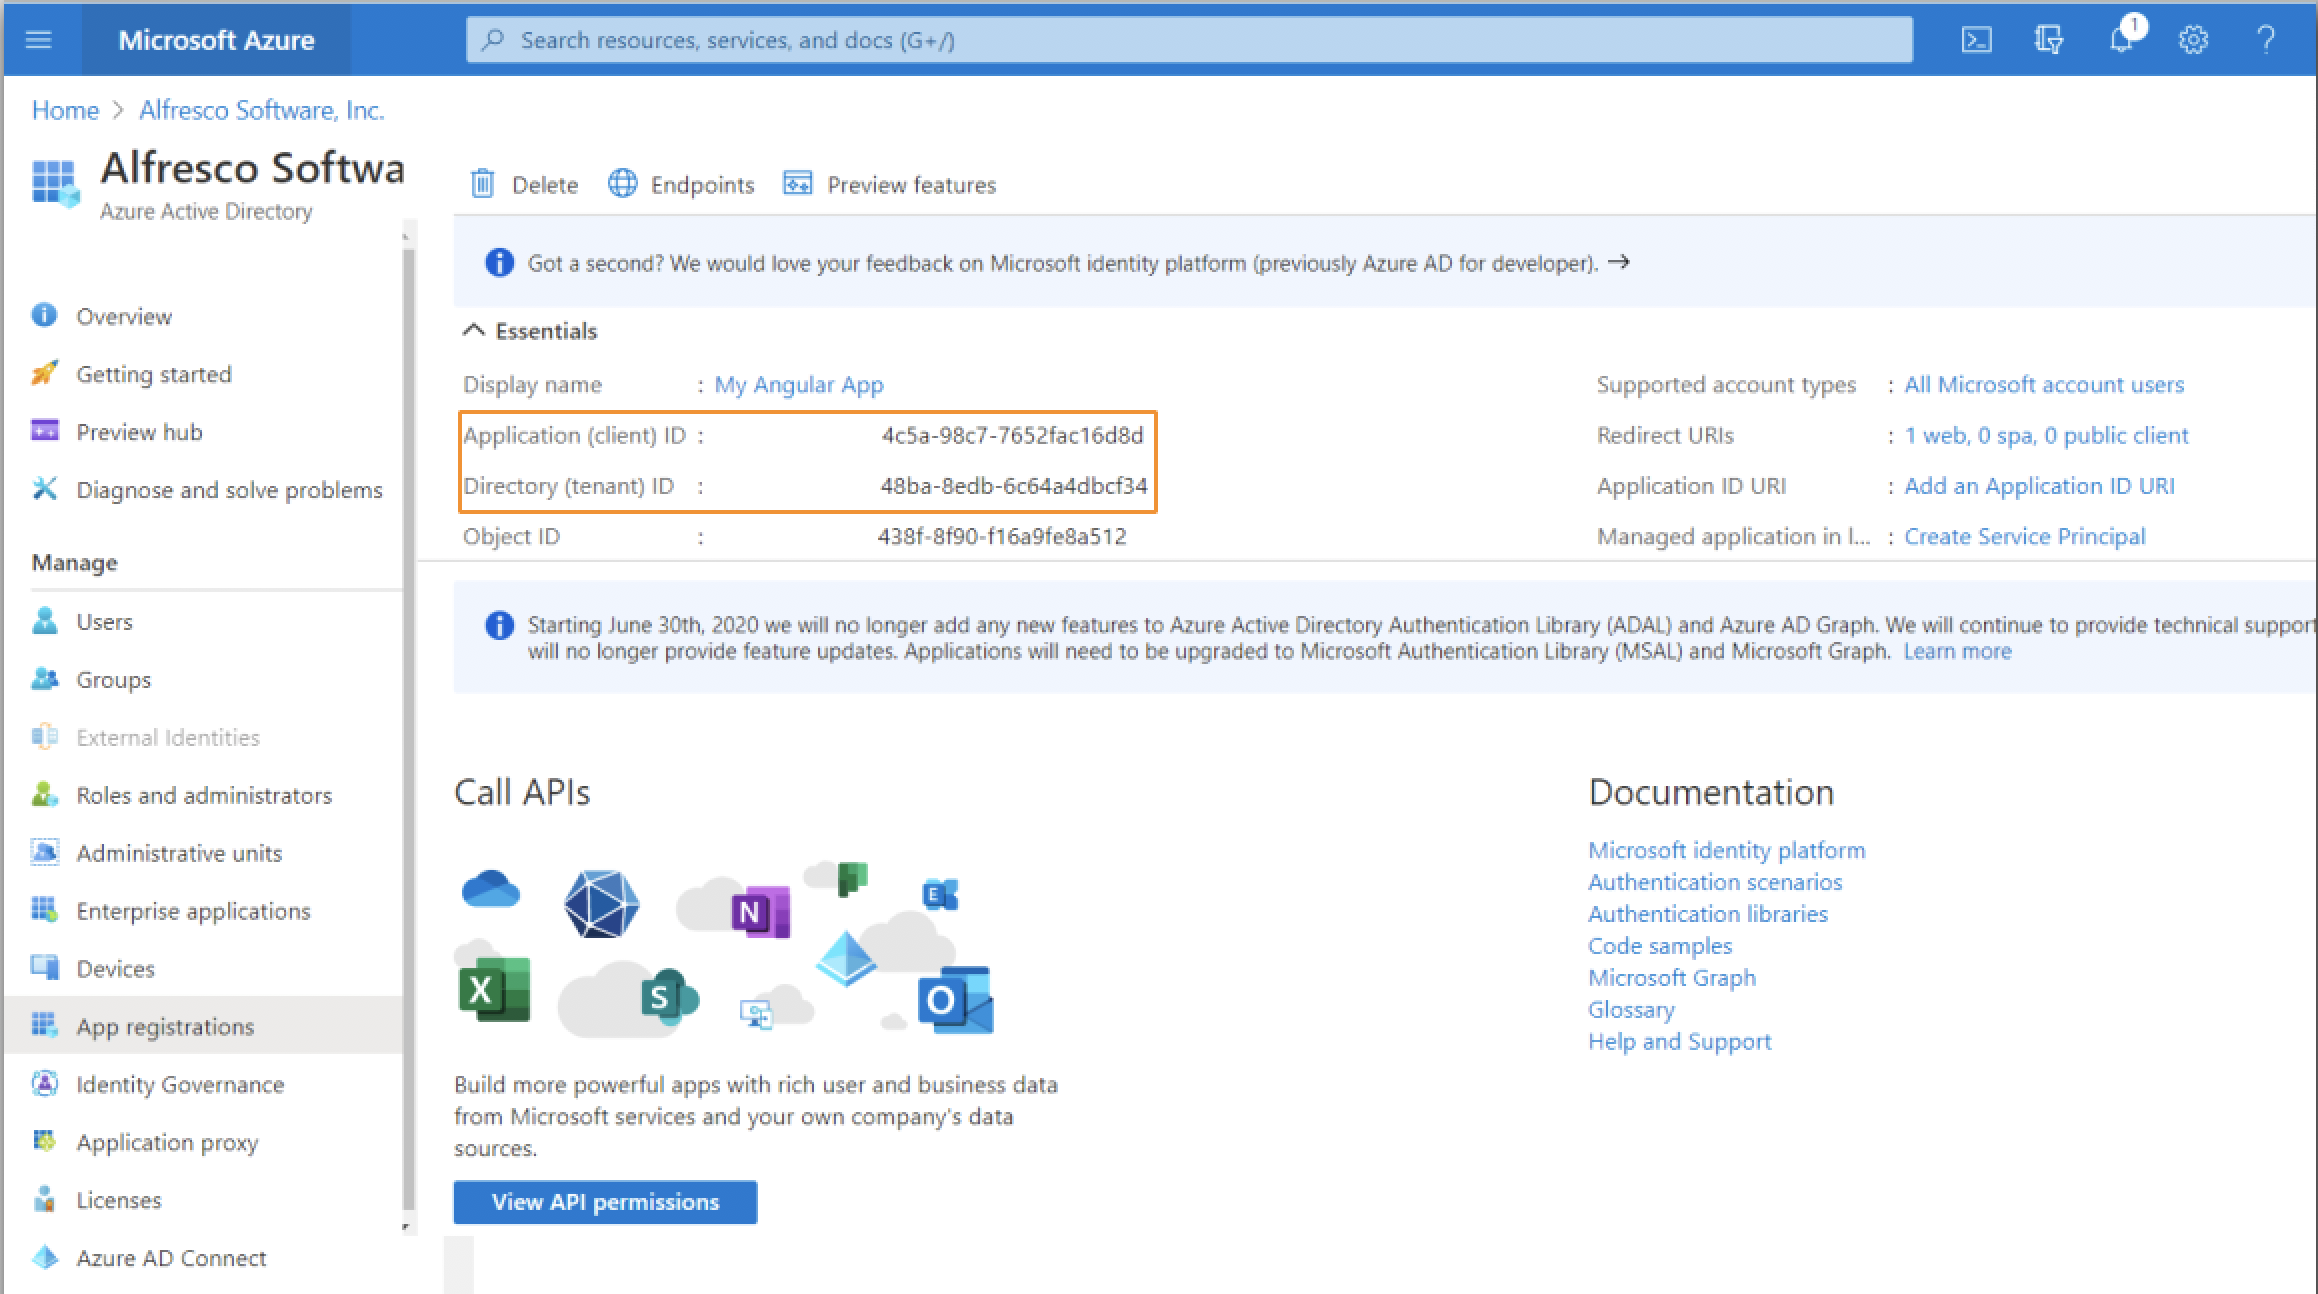Viewport: 2318px width, 1294px height.
Task: Open Enterprise applications
Action: tap(193, 910)
